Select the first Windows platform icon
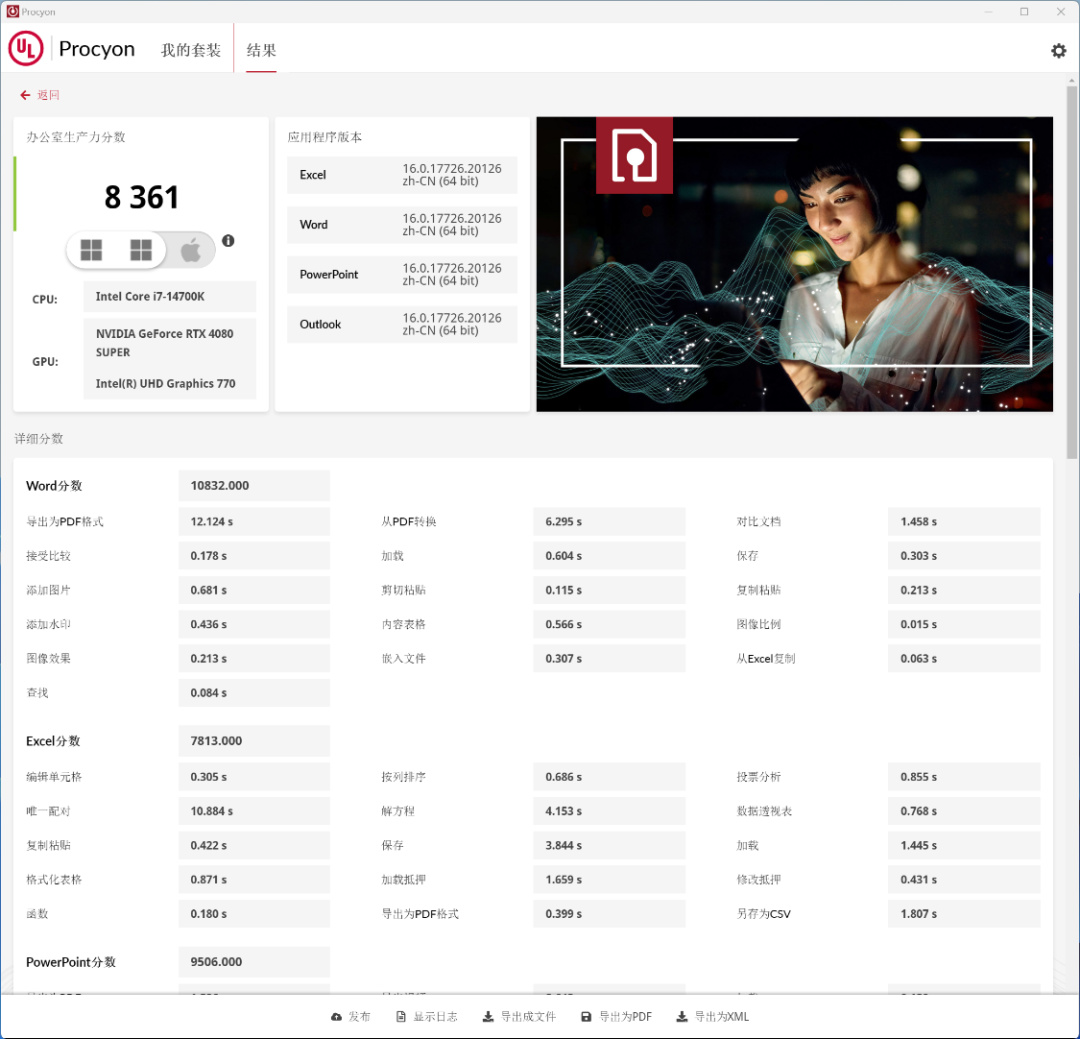1080x1039 pixels. pos(91,249)
